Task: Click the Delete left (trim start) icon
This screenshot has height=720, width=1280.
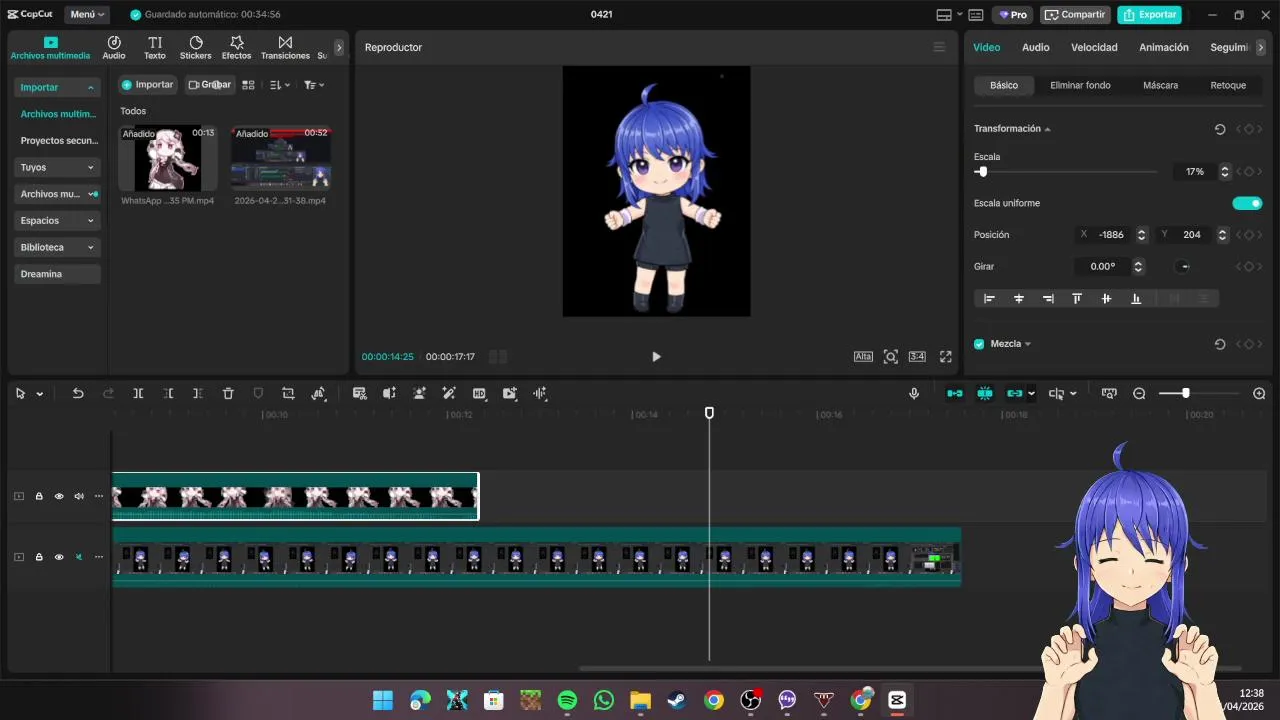Action: pyautogui.click(x=168, y=394)
